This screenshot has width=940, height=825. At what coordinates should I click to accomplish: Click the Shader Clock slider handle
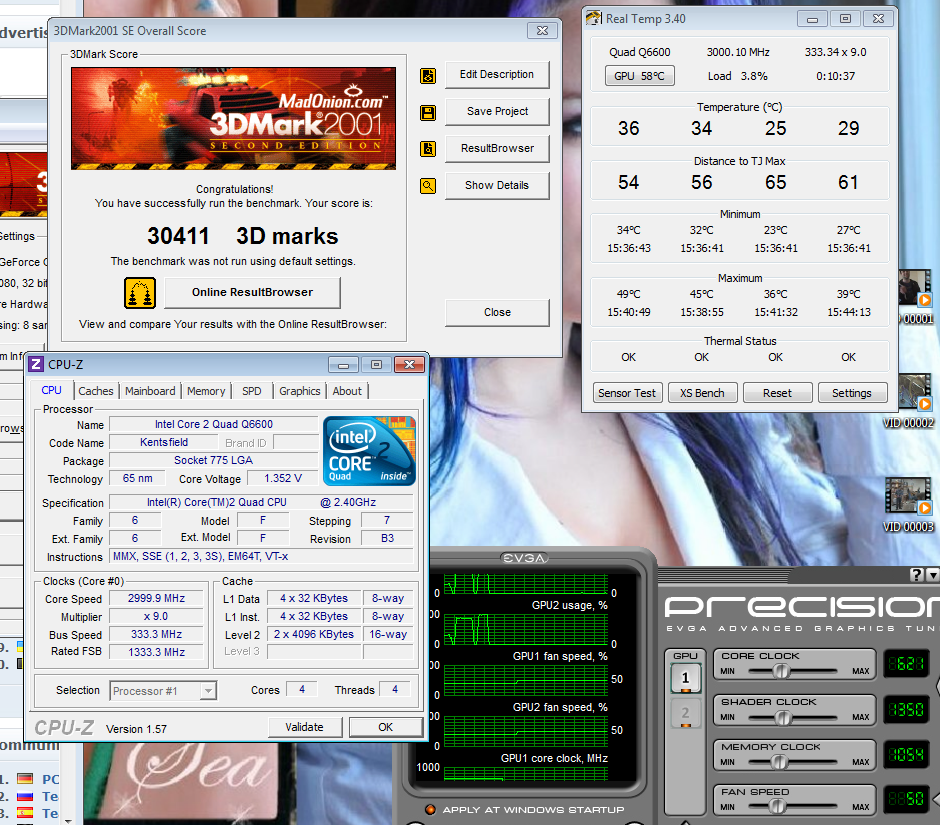(x=782, y=717)
